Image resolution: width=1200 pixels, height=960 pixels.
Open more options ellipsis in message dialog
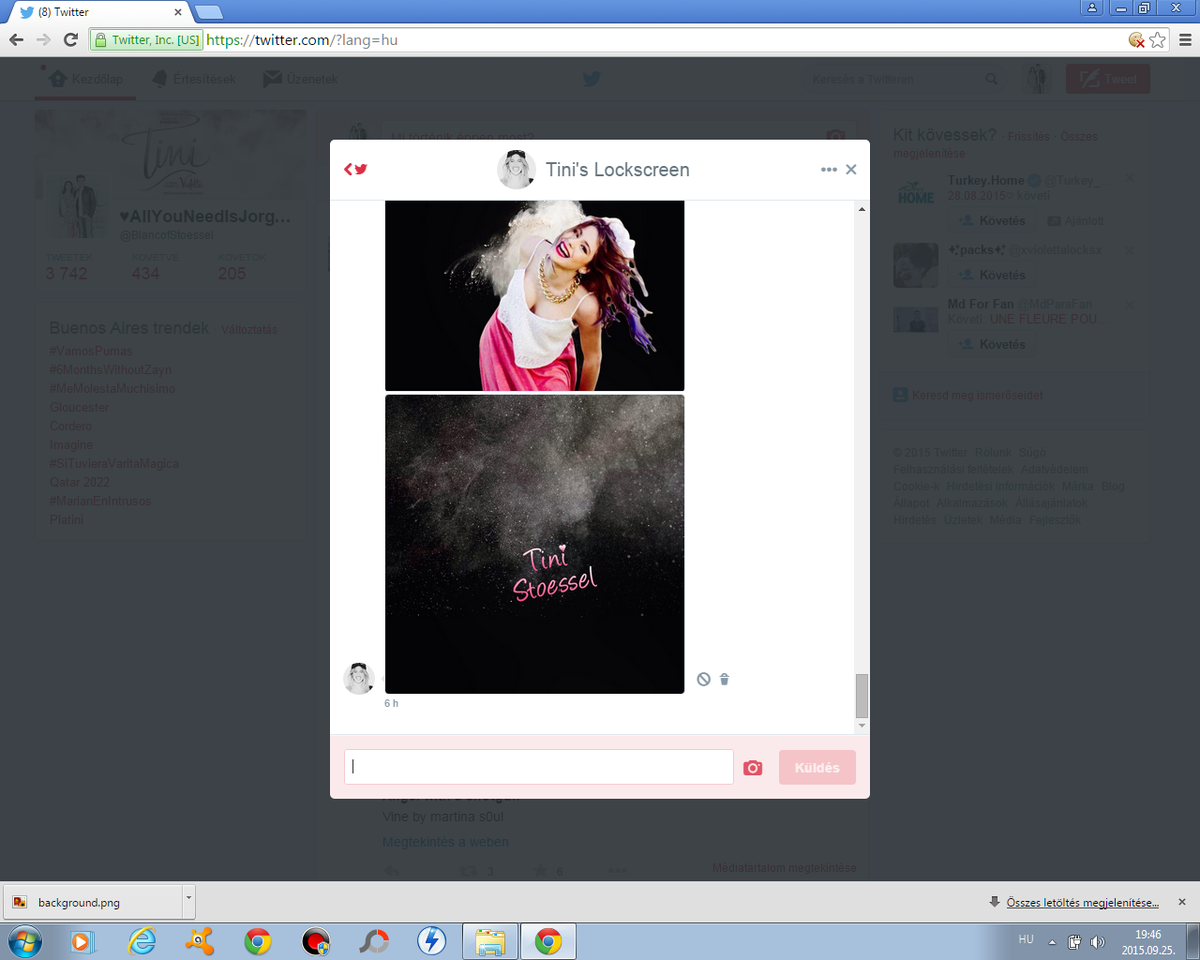pyautogui.click(x=828, y=170)
